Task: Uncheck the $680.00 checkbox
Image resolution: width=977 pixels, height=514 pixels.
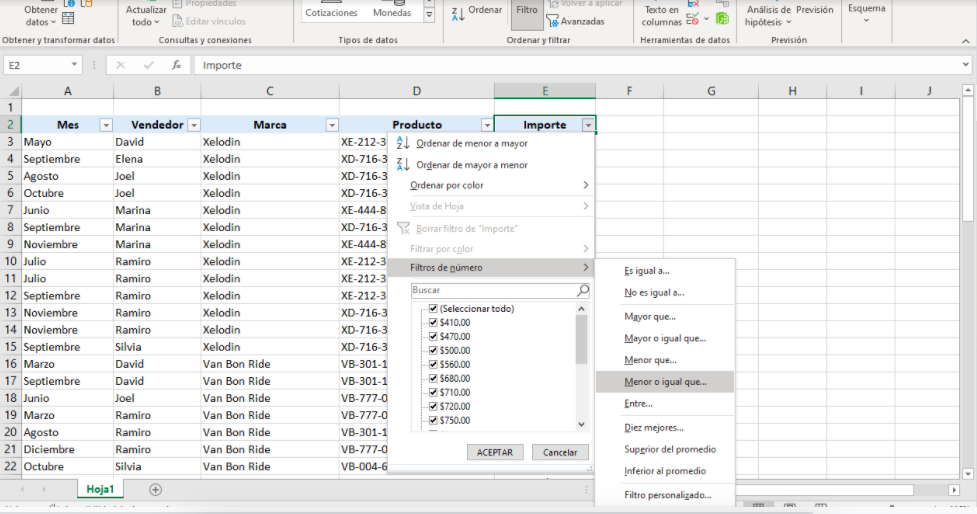Action: [x=433, y=378]
